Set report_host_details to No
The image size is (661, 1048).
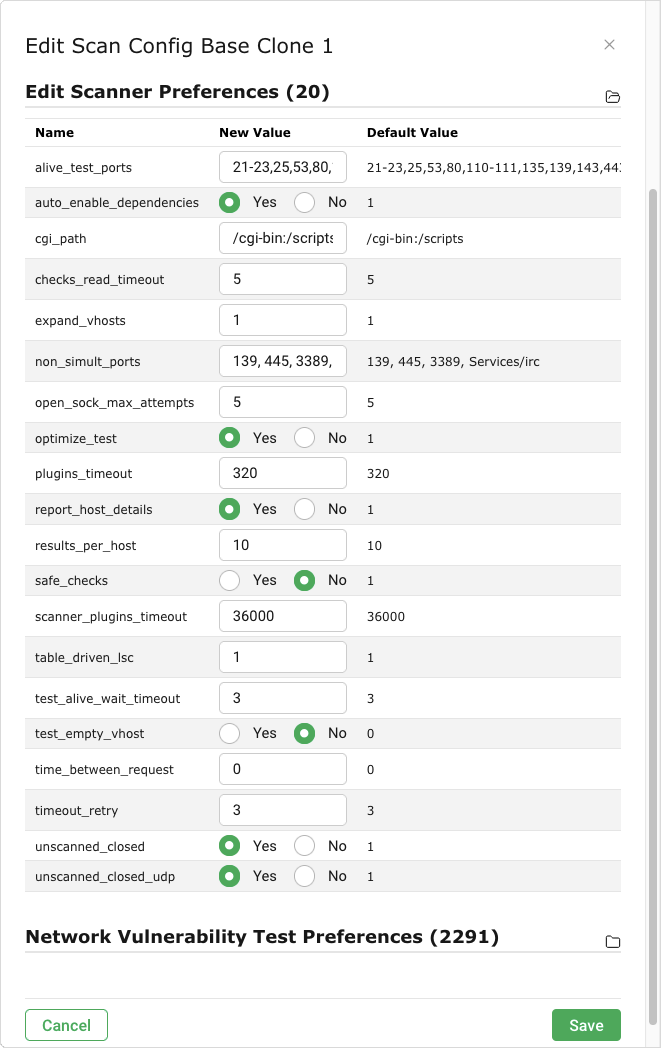(305, 509)
